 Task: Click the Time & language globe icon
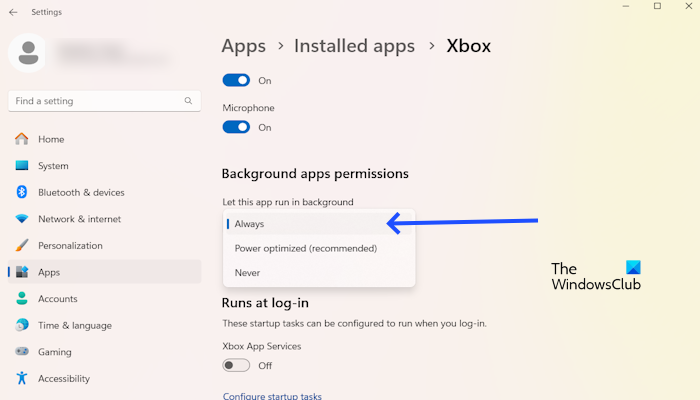point(21,325)
